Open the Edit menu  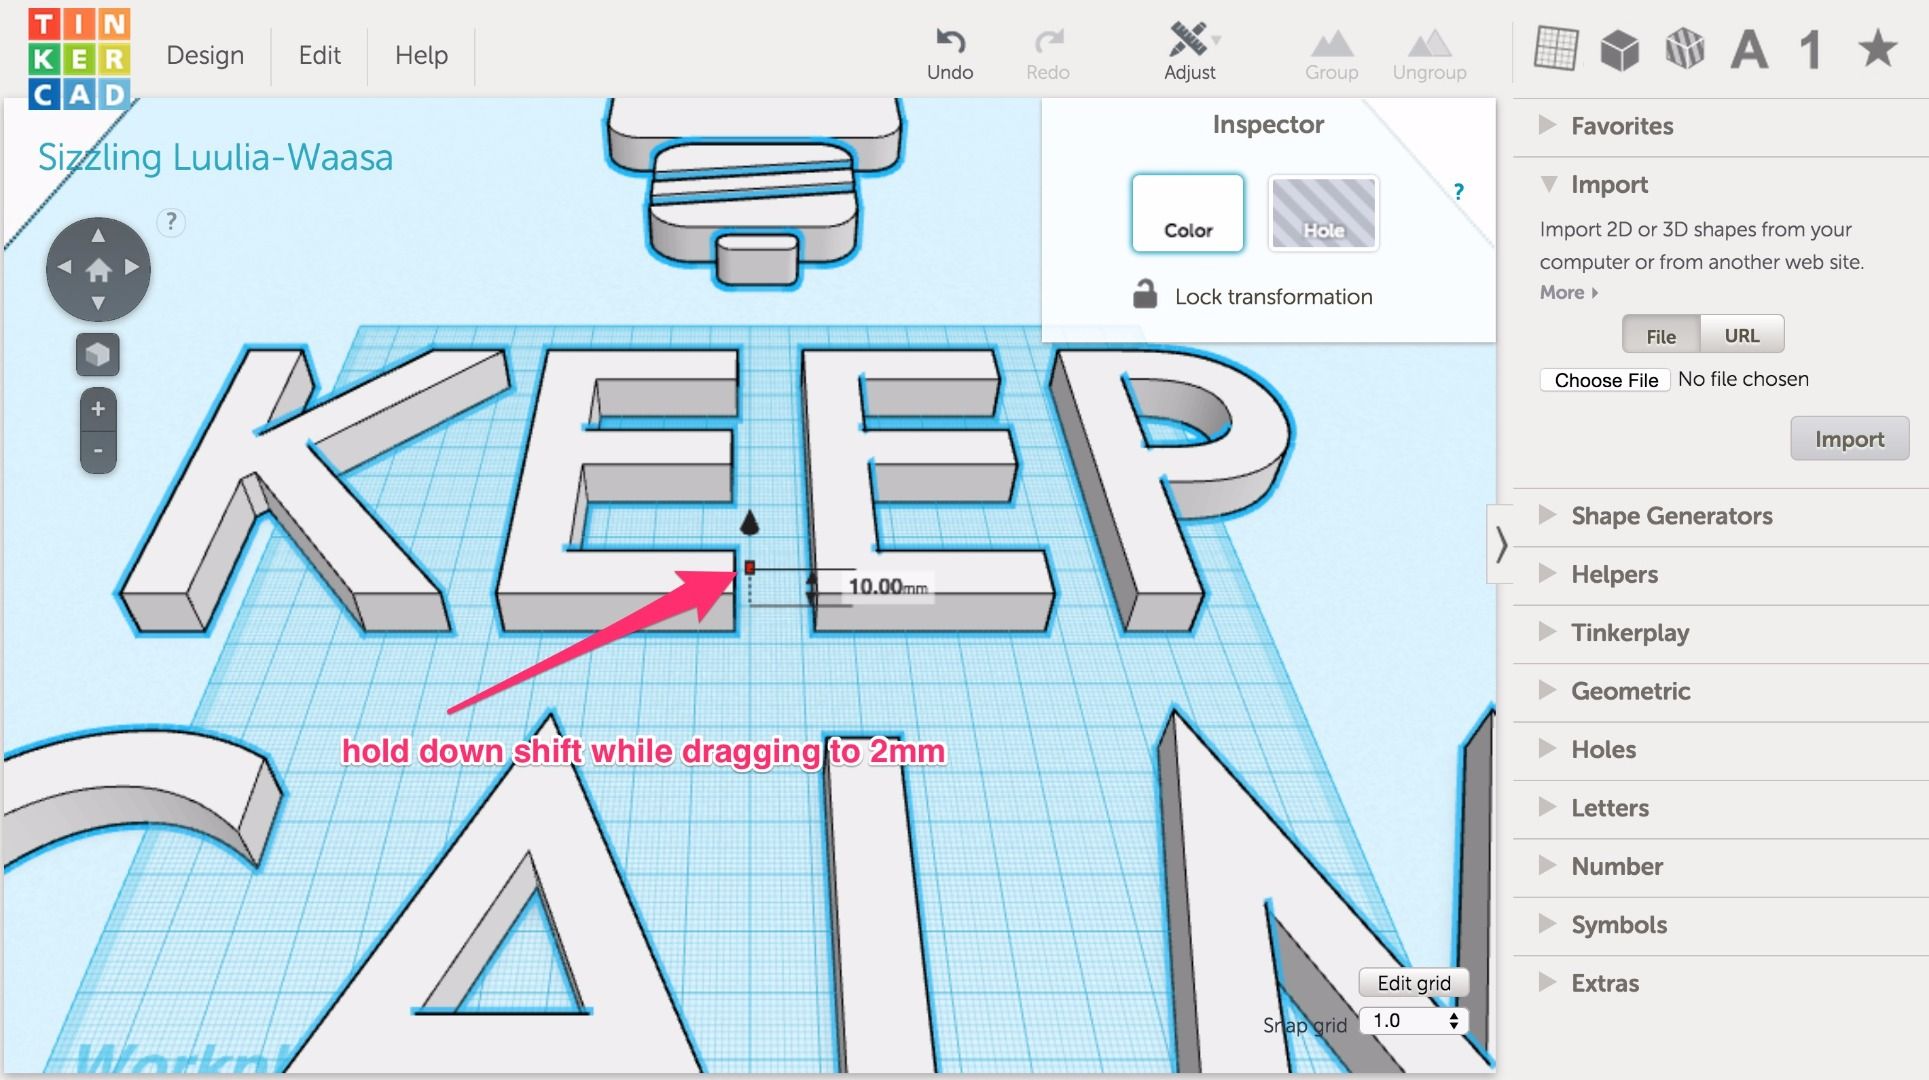(x=319, y=55)
